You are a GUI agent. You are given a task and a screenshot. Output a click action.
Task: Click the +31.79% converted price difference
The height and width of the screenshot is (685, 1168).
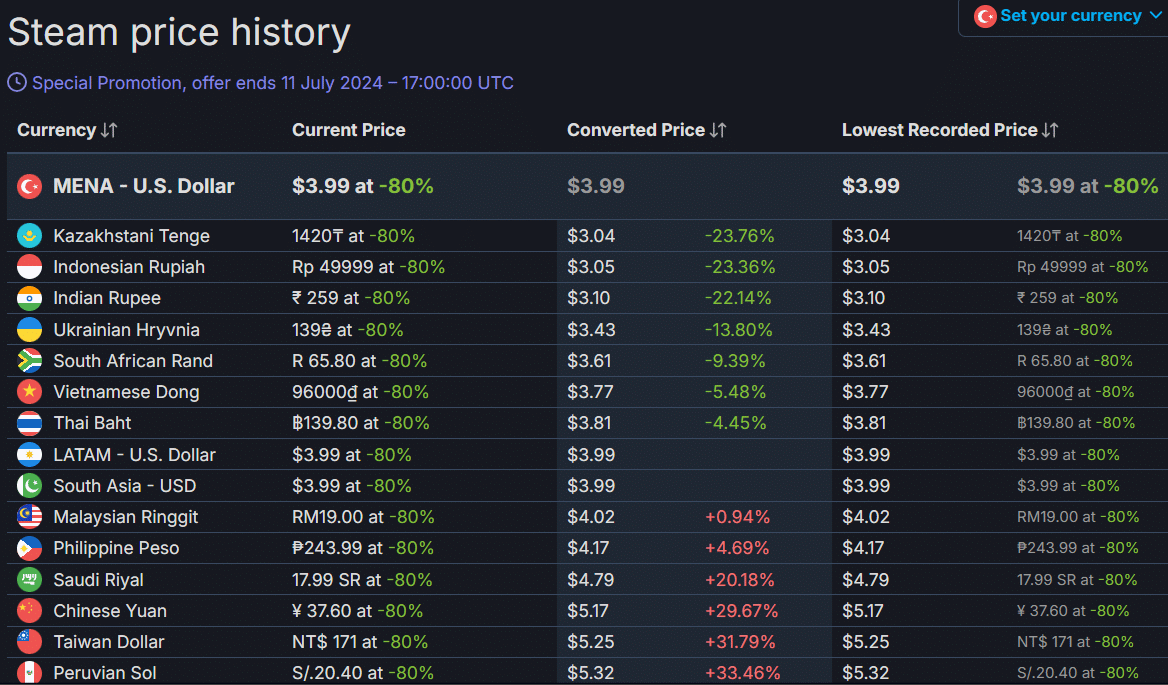[740, 643]
